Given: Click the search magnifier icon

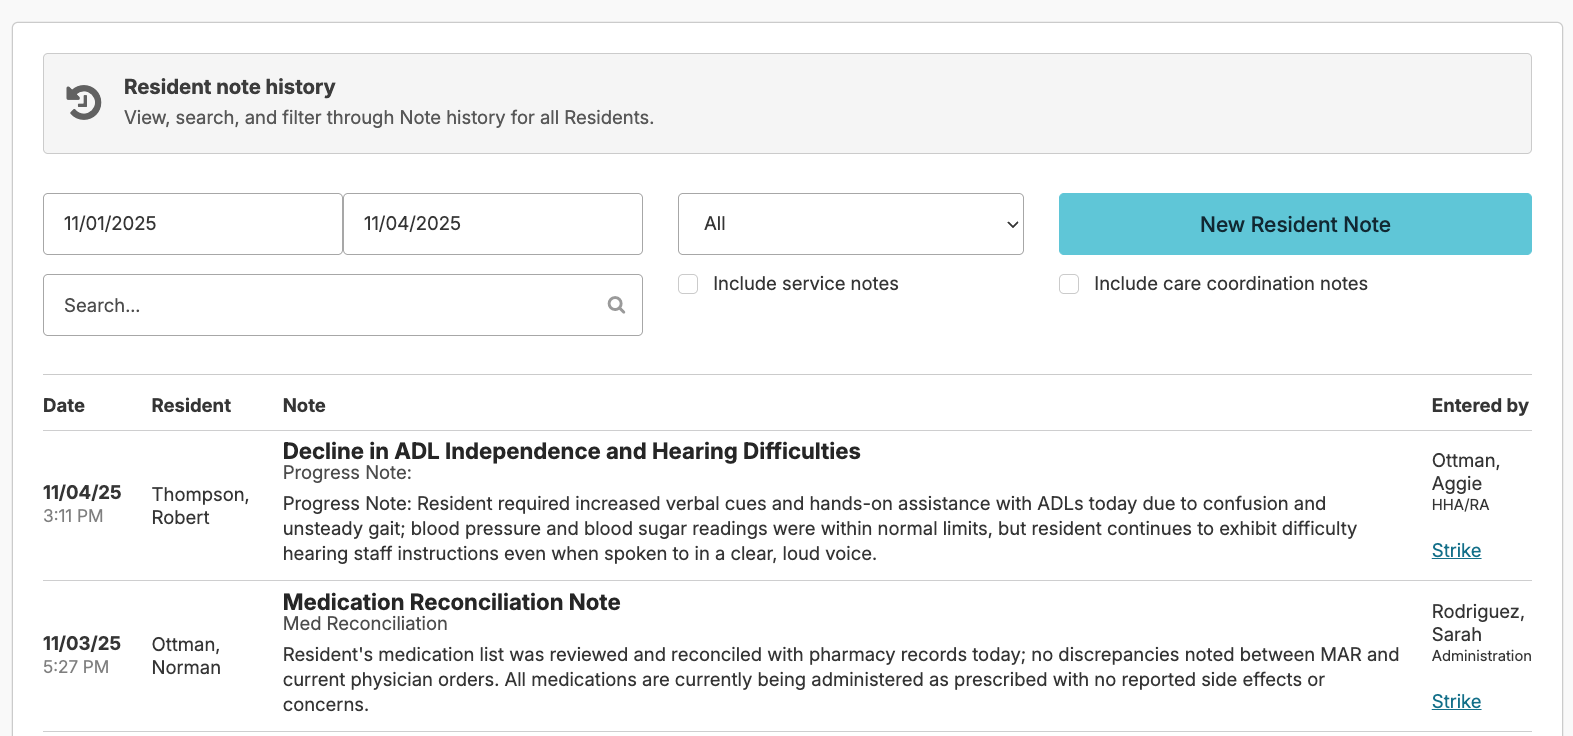Looking at the screenshot, I should click(x=616, y=305).
